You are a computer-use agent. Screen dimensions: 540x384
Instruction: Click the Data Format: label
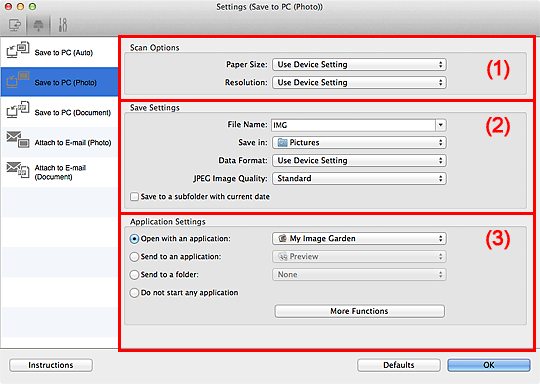[243, 160]
